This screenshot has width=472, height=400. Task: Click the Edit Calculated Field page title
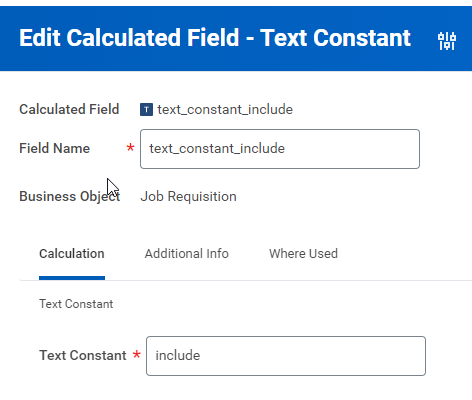click(215, 37)
